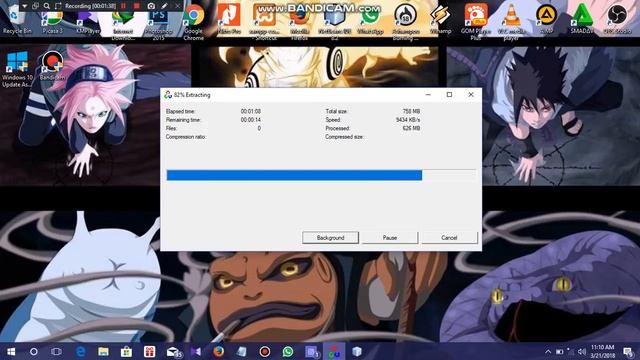Cancel the extraction
The image size is (640, 360).
point(449,238)
